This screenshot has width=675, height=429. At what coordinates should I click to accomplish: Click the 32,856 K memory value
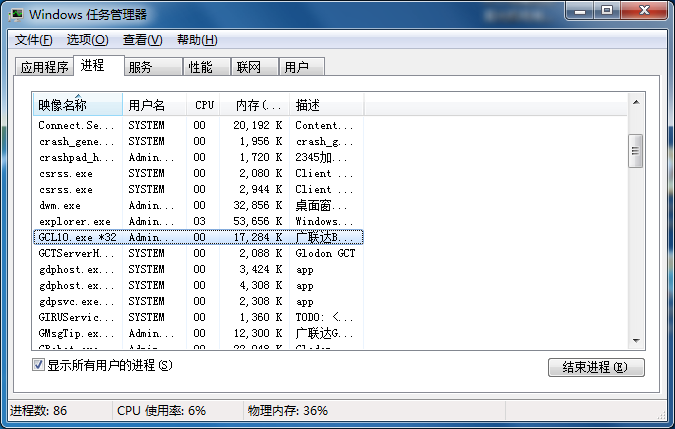click(x=257, y=205)
